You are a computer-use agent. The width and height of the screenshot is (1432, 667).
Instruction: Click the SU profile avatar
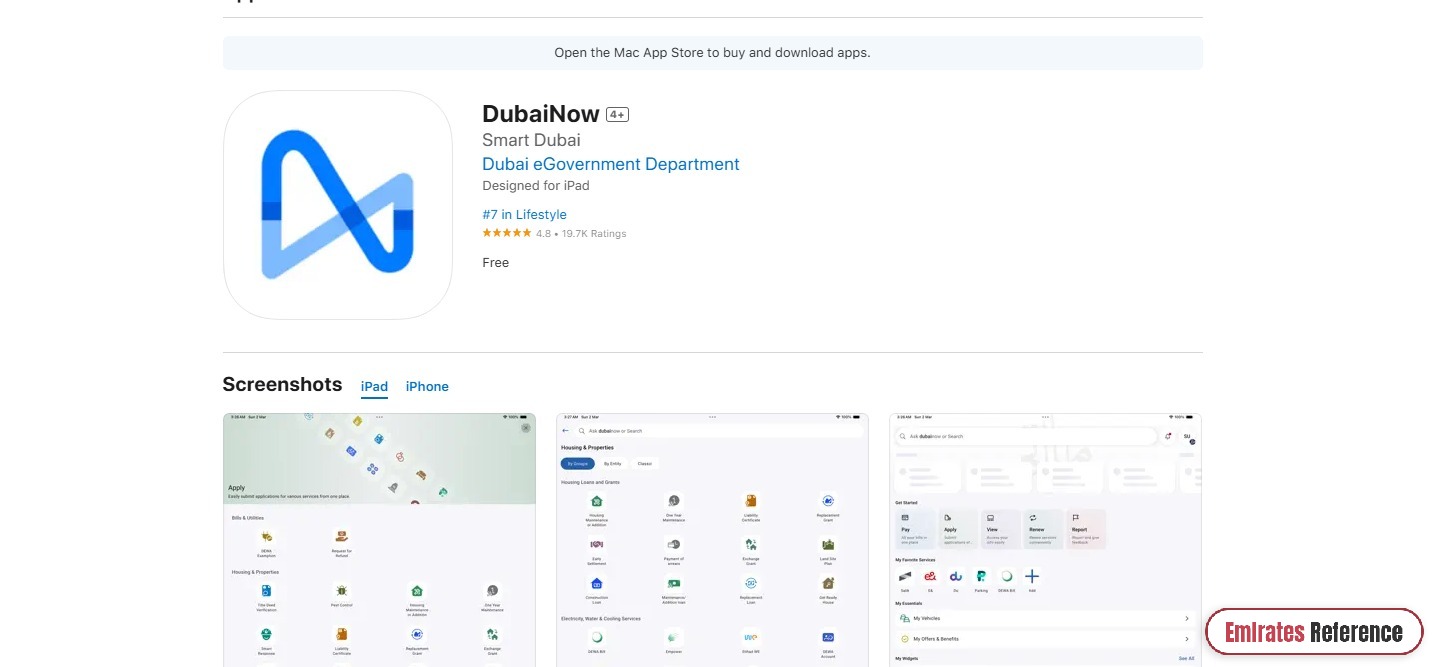point(1188,437)
